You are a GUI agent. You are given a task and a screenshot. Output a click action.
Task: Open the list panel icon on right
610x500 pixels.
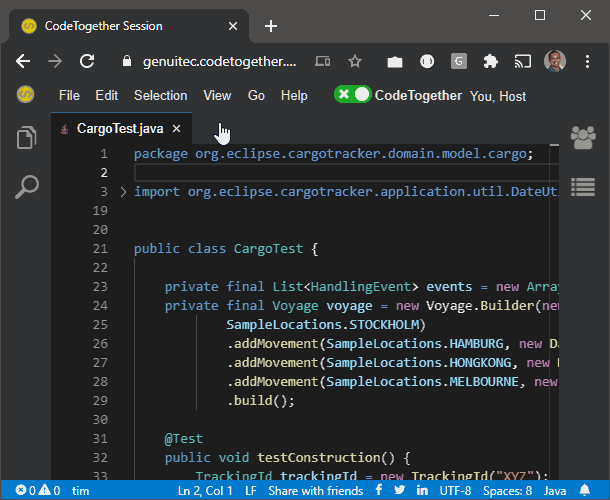click(x=583, y=187)
